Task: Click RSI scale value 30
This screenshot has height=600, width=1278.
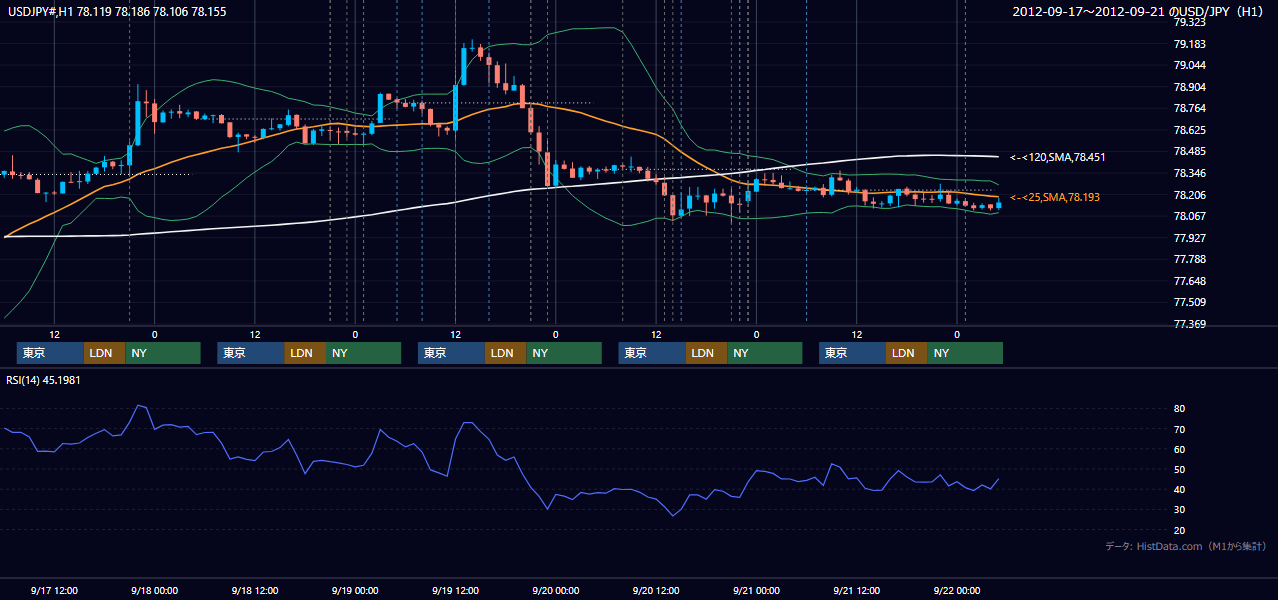Action: coord(1179,510)
